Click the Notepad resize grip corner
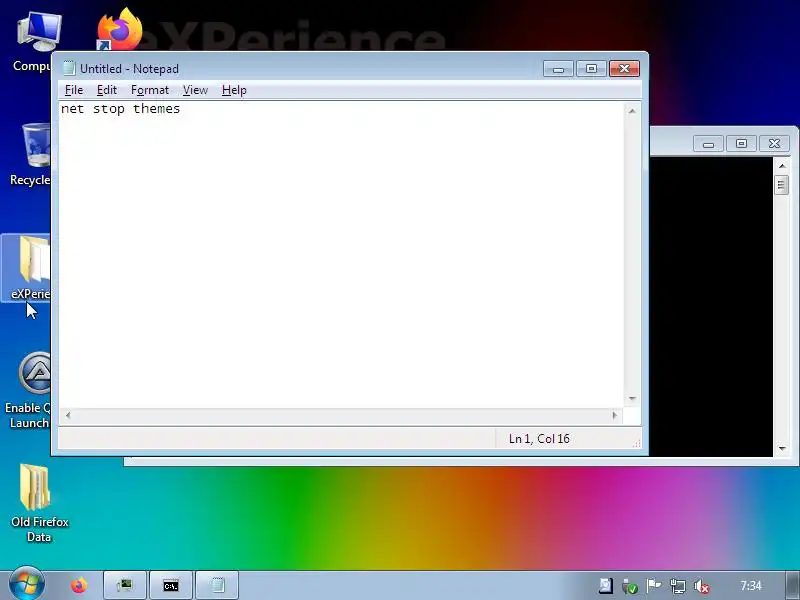 pyautogui.click(x=636, y=443)
